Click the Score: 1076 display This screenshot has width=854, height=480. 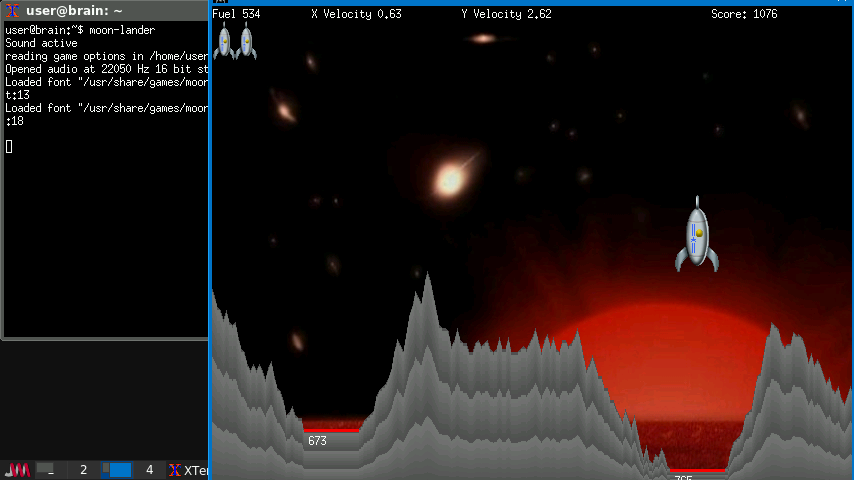(x=743, y=14)
